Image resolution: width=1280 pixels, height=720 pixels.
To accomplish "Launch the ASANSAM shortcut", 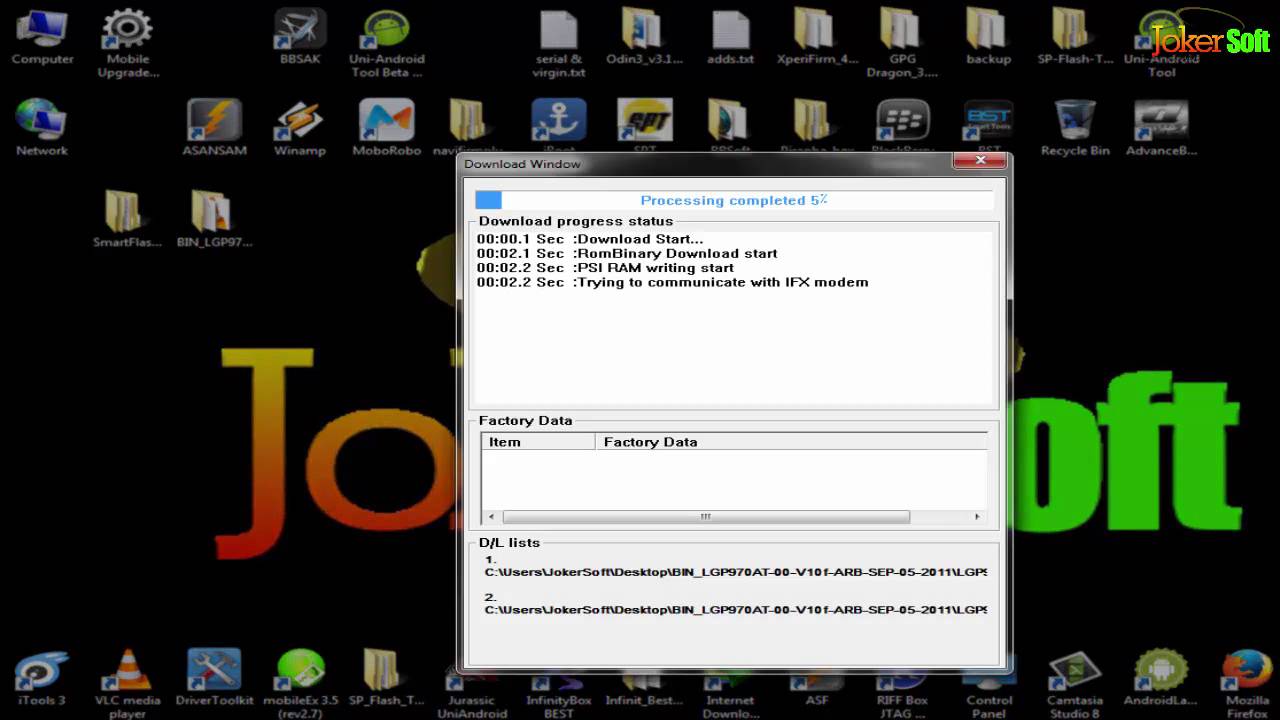I will (214, 127).
